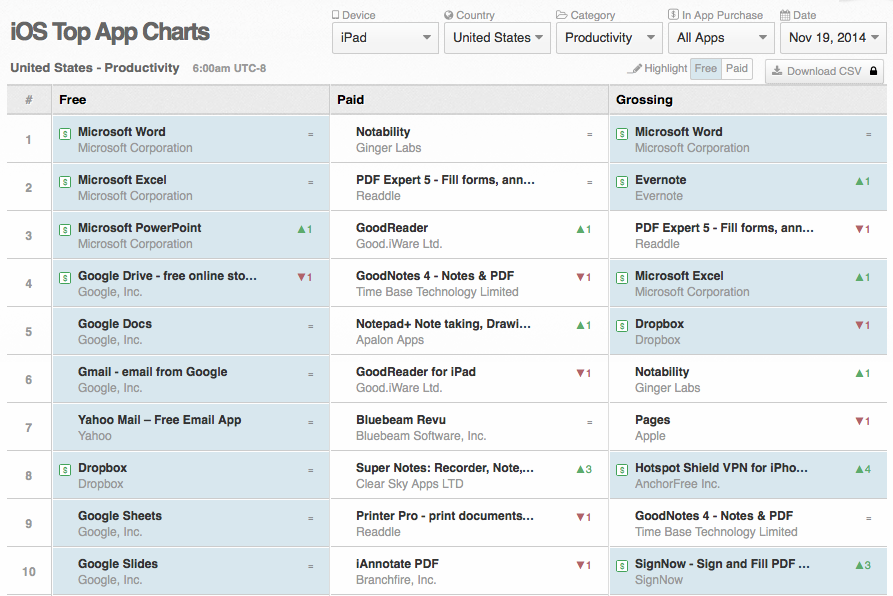
Task: Click in-app purchase icon beside Grossing Microsoft Word
Action: click(622, 134)
